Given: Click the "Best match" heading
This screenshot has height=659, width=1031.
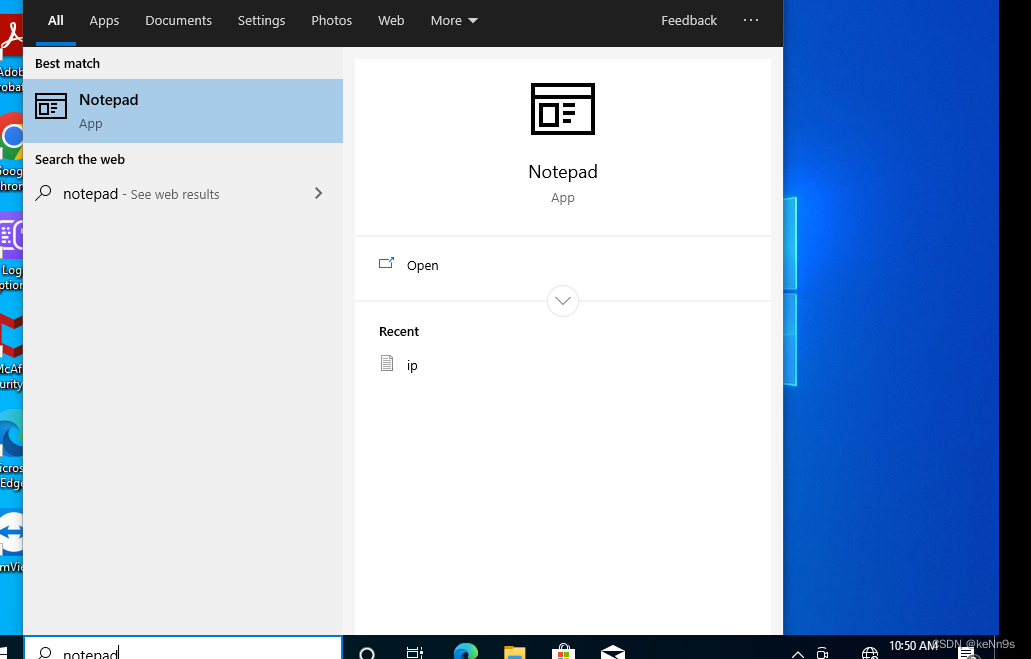Looking at the screenshot, I should tap(67, 63).
